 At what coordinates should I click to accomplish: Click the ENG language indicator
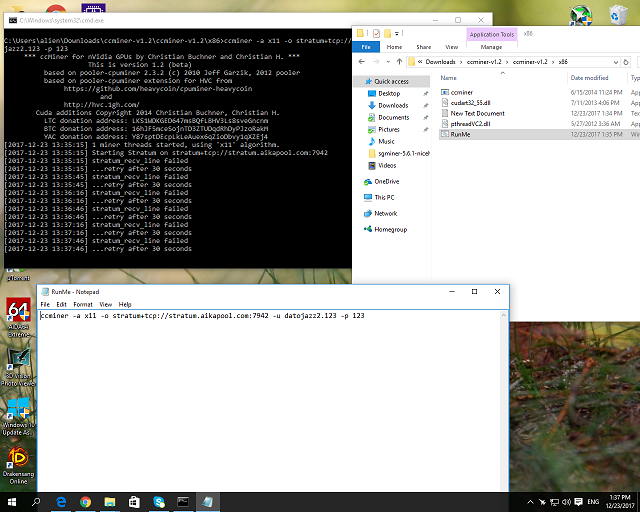click(593, 502)
